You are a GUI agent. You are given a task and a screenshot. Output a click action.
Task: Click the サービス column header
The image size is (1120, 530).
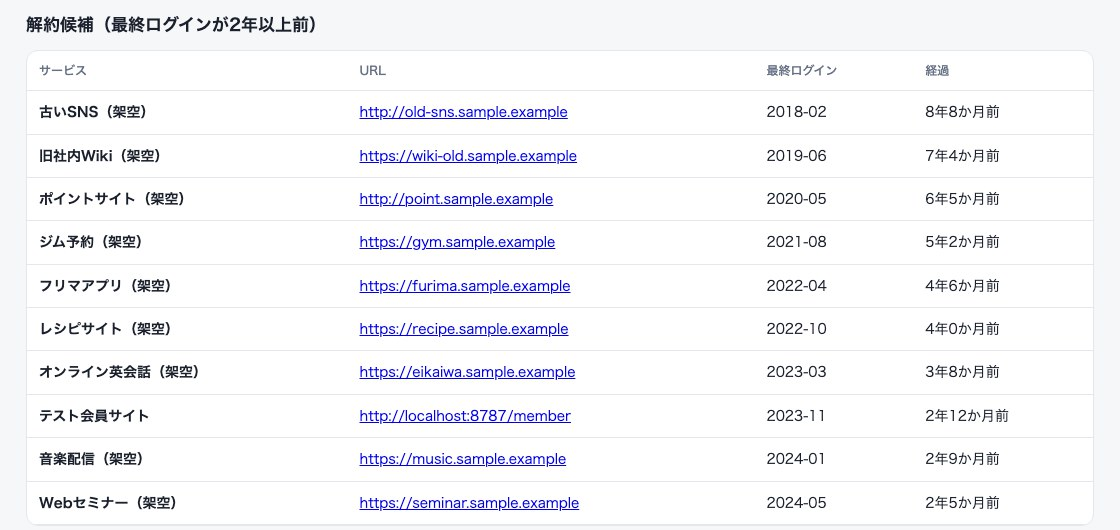pos(63,71)
